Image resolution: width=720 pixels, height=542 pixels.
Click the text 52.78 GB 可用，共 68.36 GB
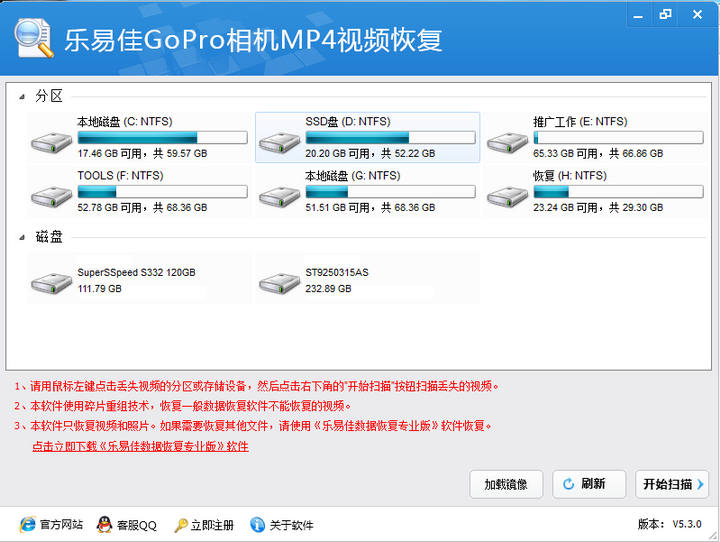(x=142, y=208)
